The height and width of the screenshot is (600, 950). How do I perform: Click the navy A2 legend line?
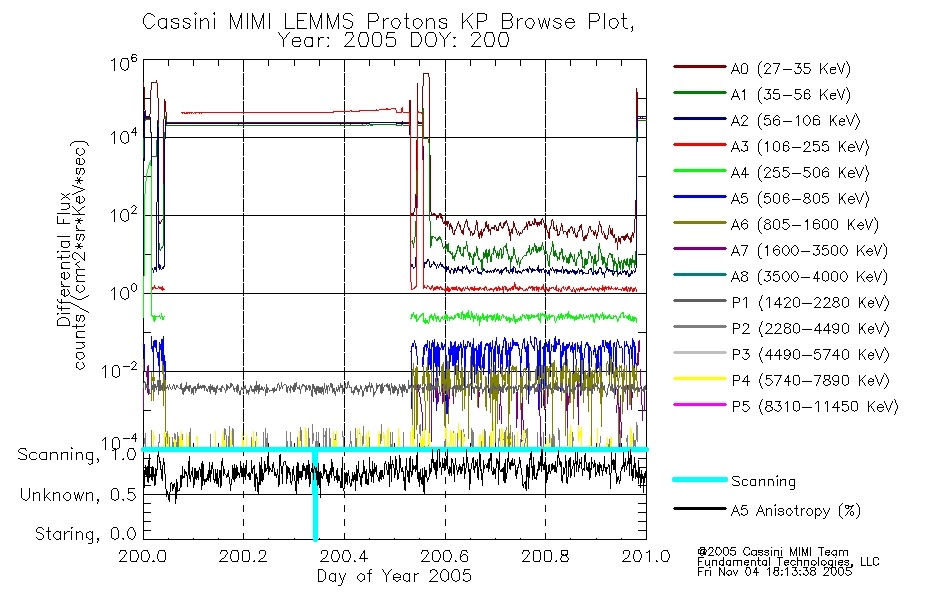coord(699,119)
